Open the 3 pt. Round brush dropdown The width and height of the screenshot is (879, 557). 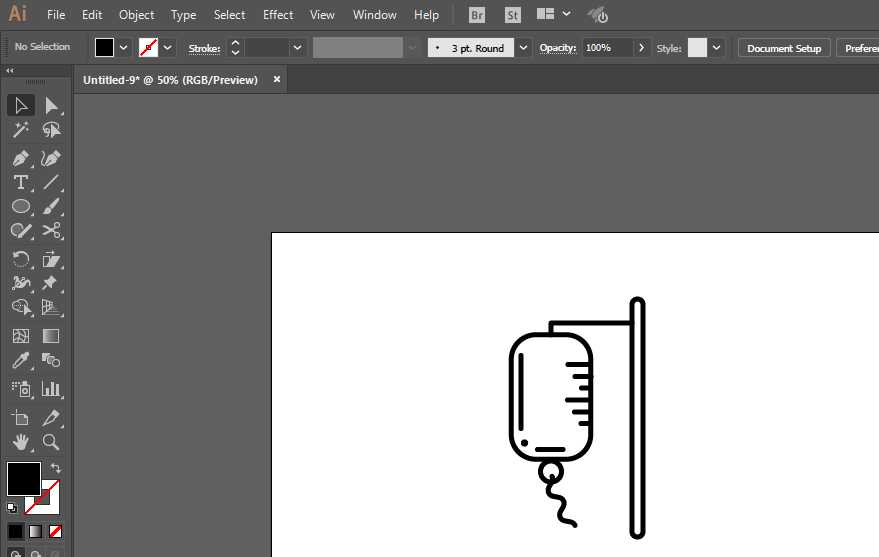pos(524,48)
